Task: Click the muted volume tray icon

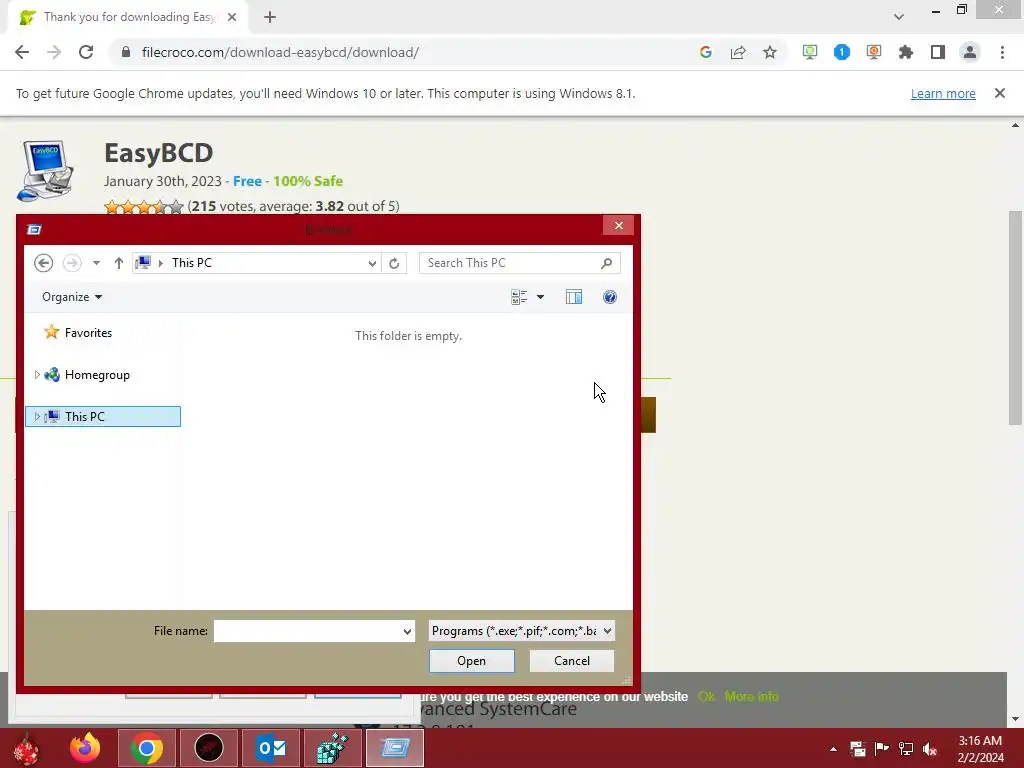Action: pyautogui.click(x=930, y=749)
